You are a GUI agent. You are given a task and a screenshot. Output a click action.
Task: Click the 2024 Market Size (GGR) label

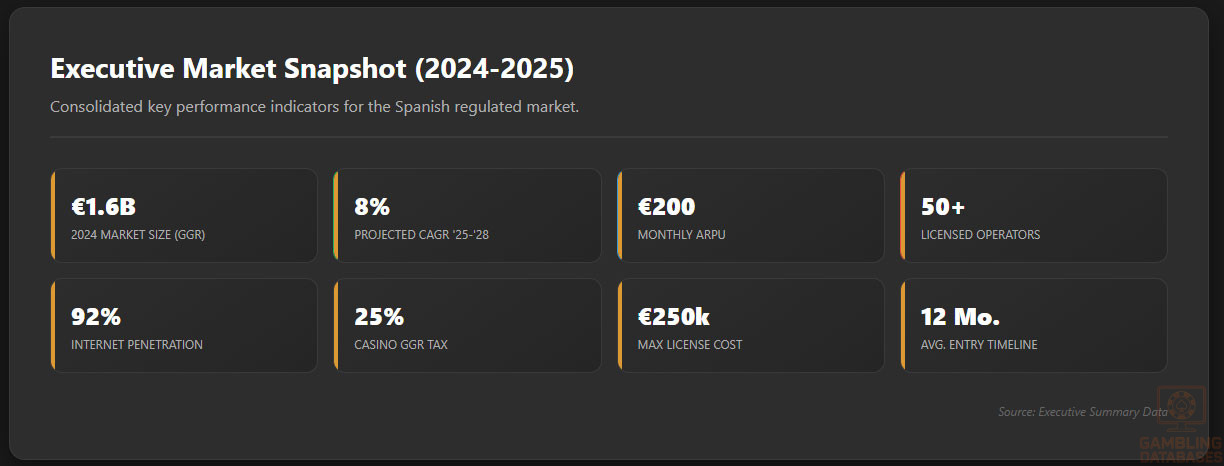click(x=137, y=235)
